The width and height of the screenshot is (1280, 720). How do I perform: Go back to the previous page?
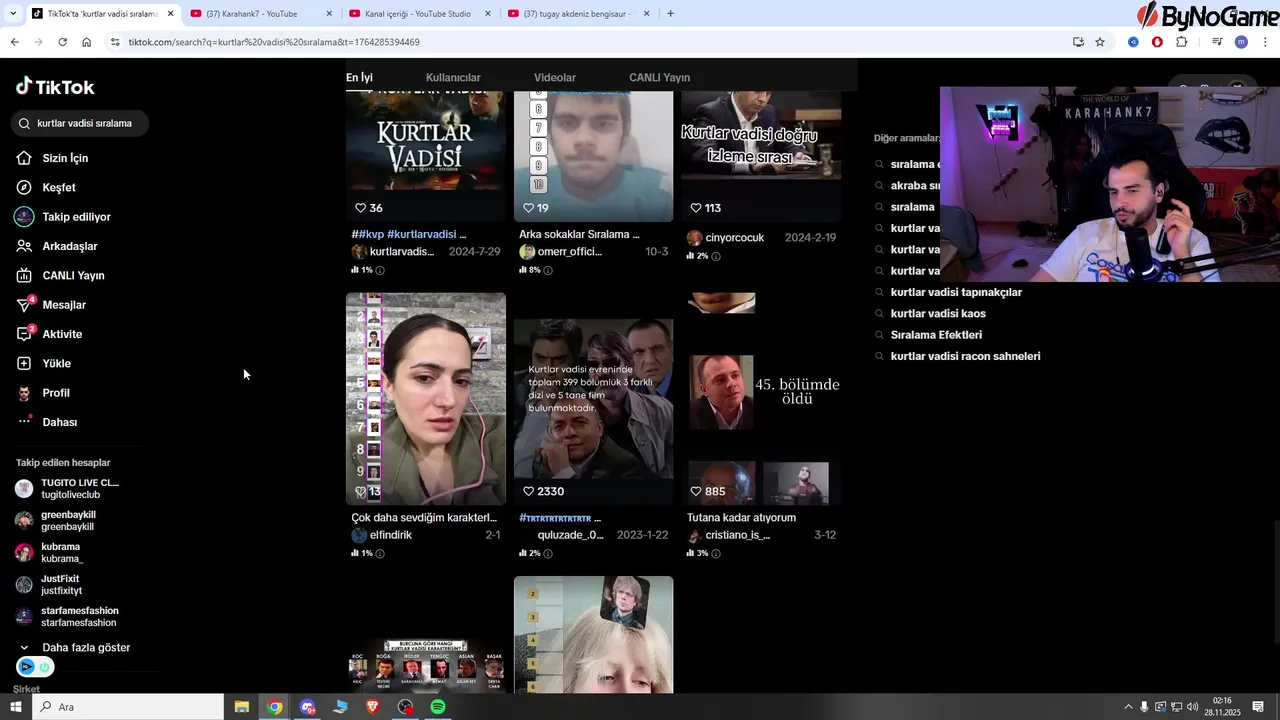[x=14, y=42]
